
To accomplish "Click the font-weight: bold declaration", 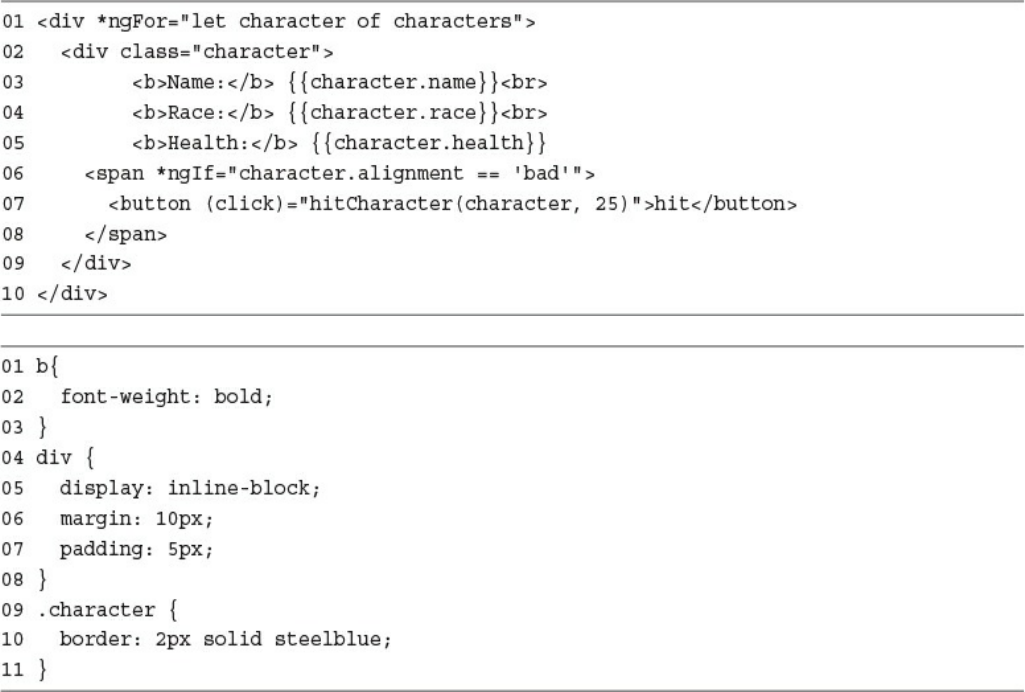I will (x=167, y=397).
